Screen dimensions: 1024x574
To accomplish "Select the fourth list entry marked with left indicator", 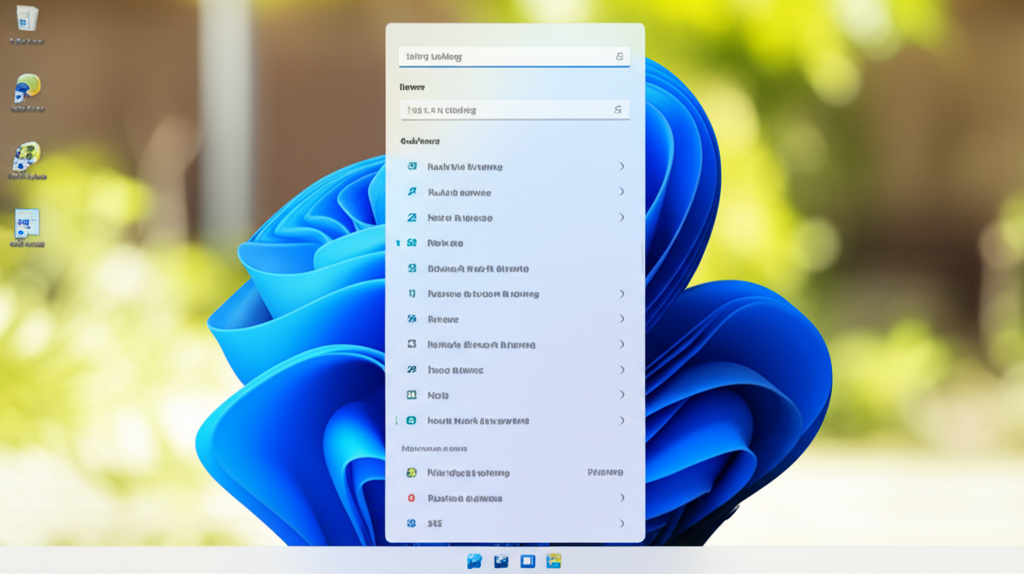I will click(x=445, y=243).
